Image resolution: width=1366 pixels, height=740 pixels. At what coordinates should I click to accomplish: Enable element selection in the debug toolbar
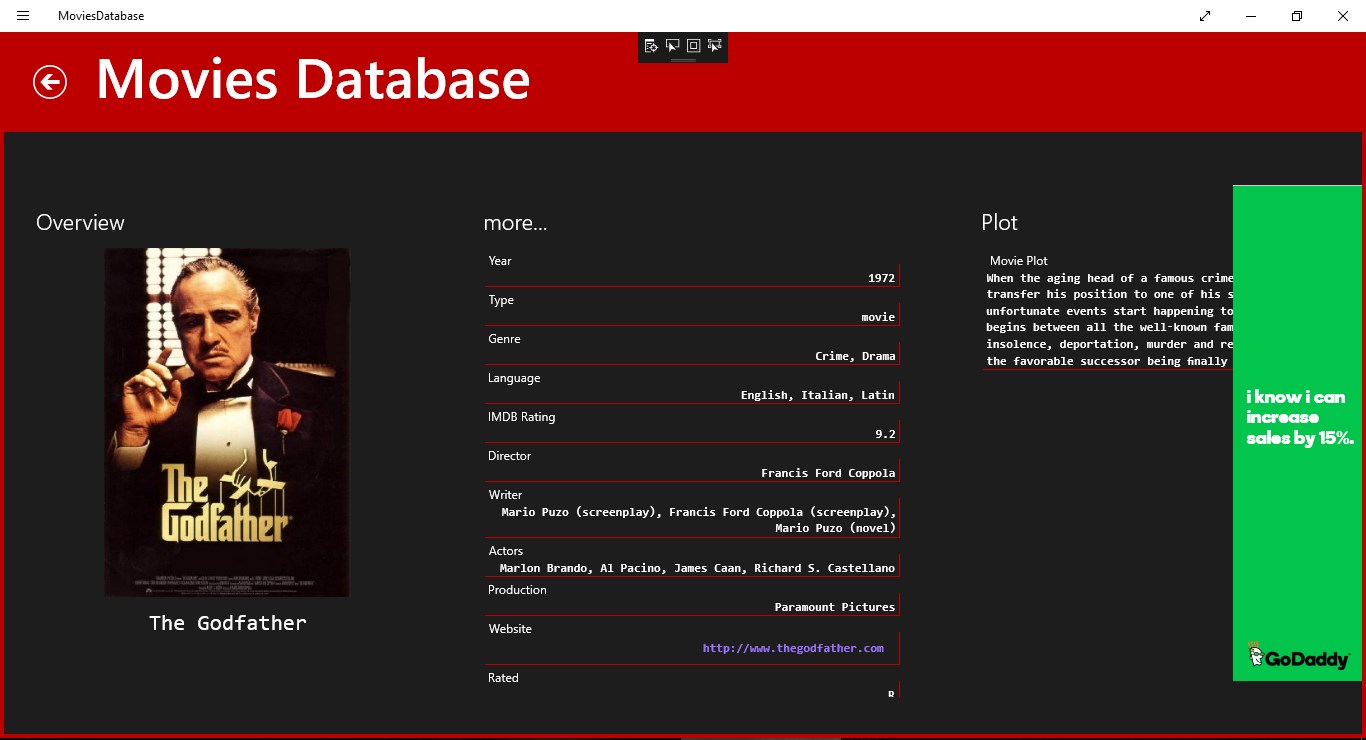pos(673,45)
